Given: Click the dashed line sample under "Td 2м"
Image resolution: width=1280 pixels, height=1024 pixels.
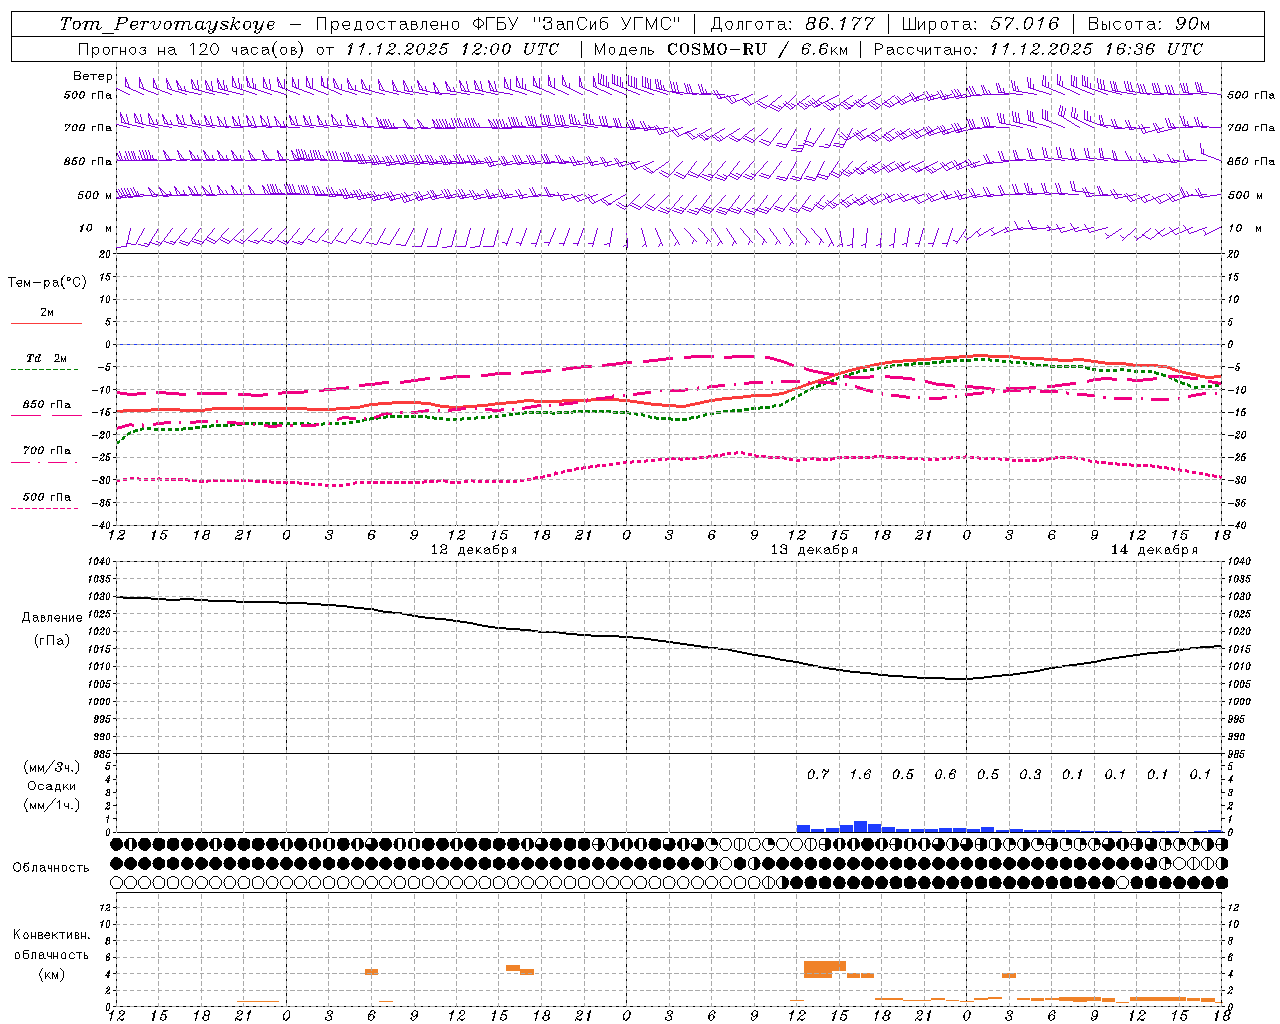Looking at the screenshot, I should coord(44,370).
